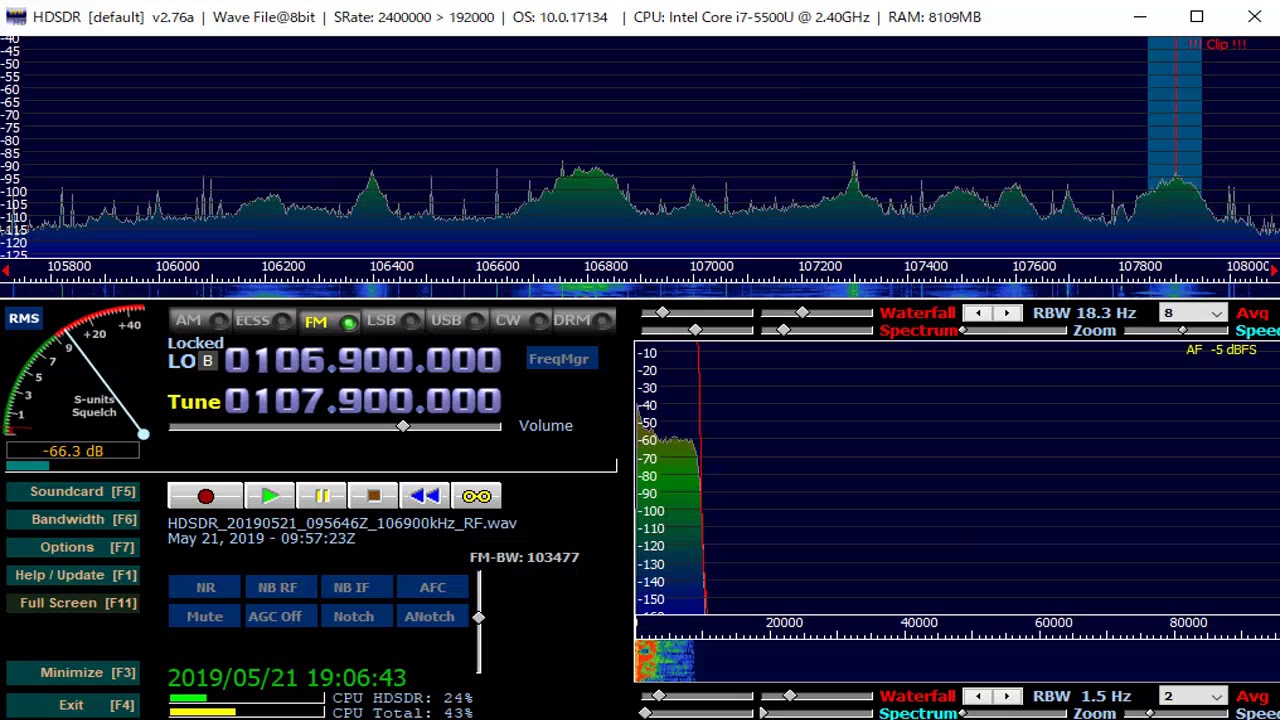1280x720 pixels.
Task: Stop playback with the stop button
Action: (x=374, y=496)
